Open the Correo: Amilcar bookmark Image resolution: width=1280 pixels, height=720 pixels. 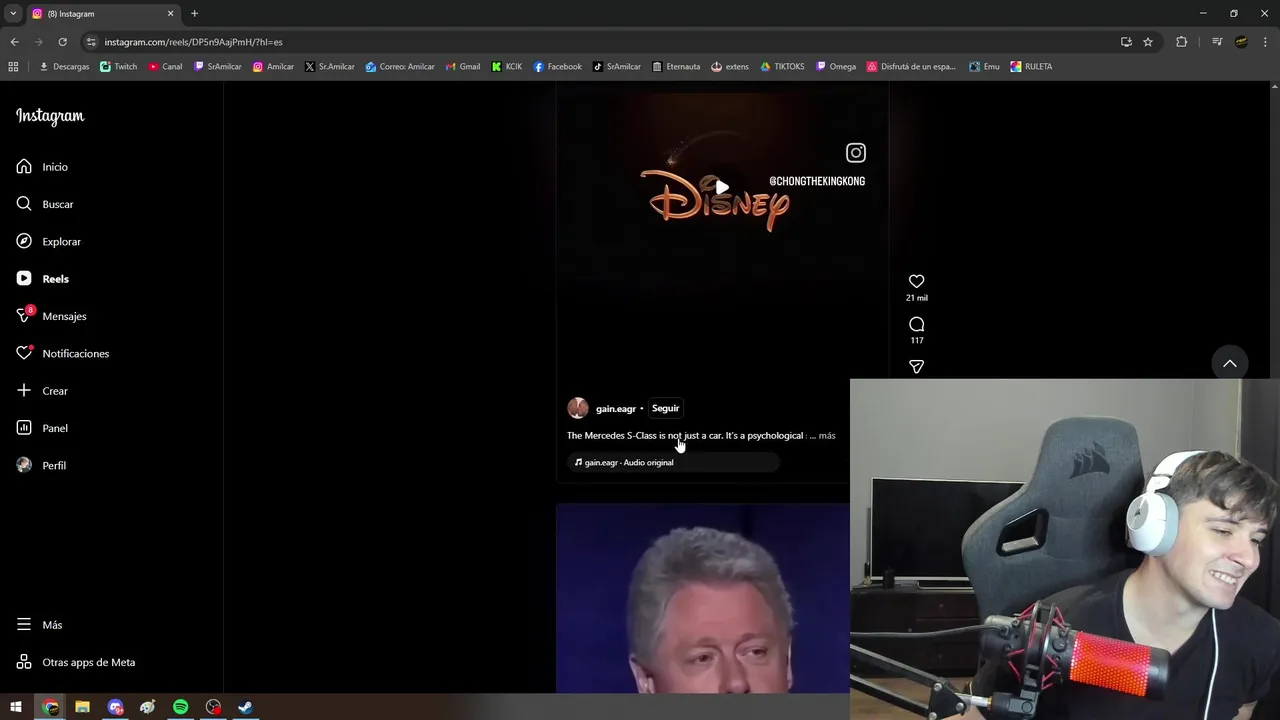[400, 67]
